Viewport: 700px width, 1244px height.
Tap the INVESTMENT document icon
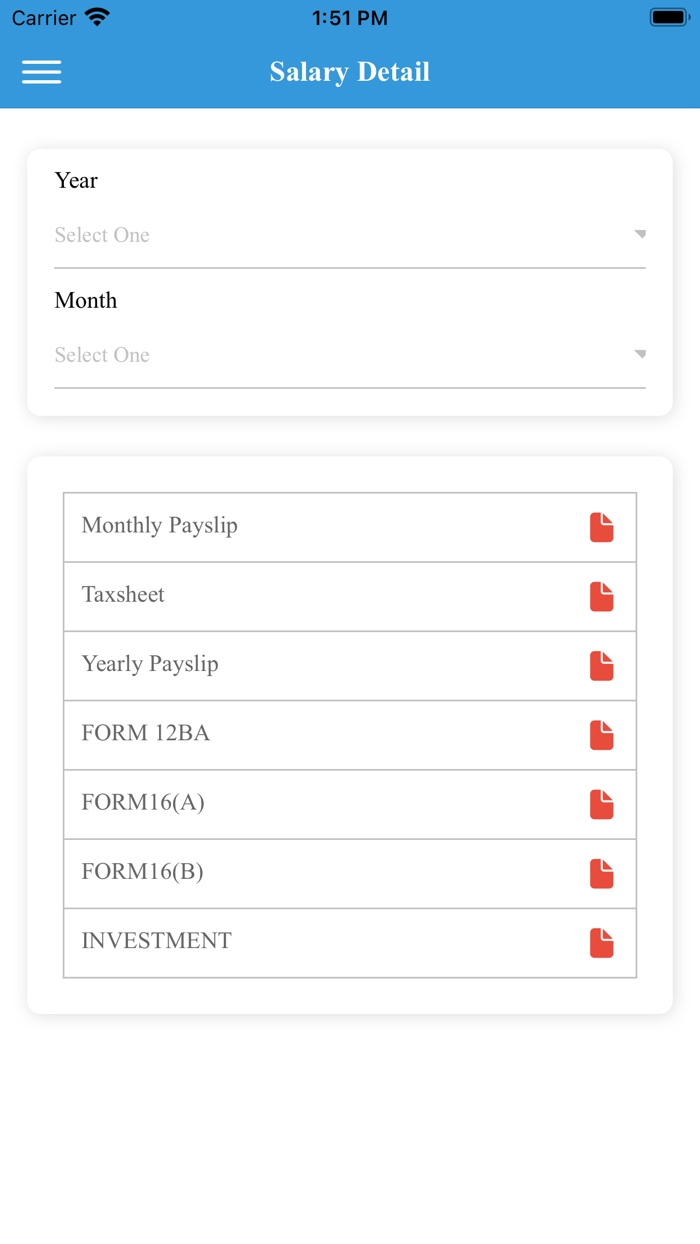pyautogui.click(x=601, y=942)
